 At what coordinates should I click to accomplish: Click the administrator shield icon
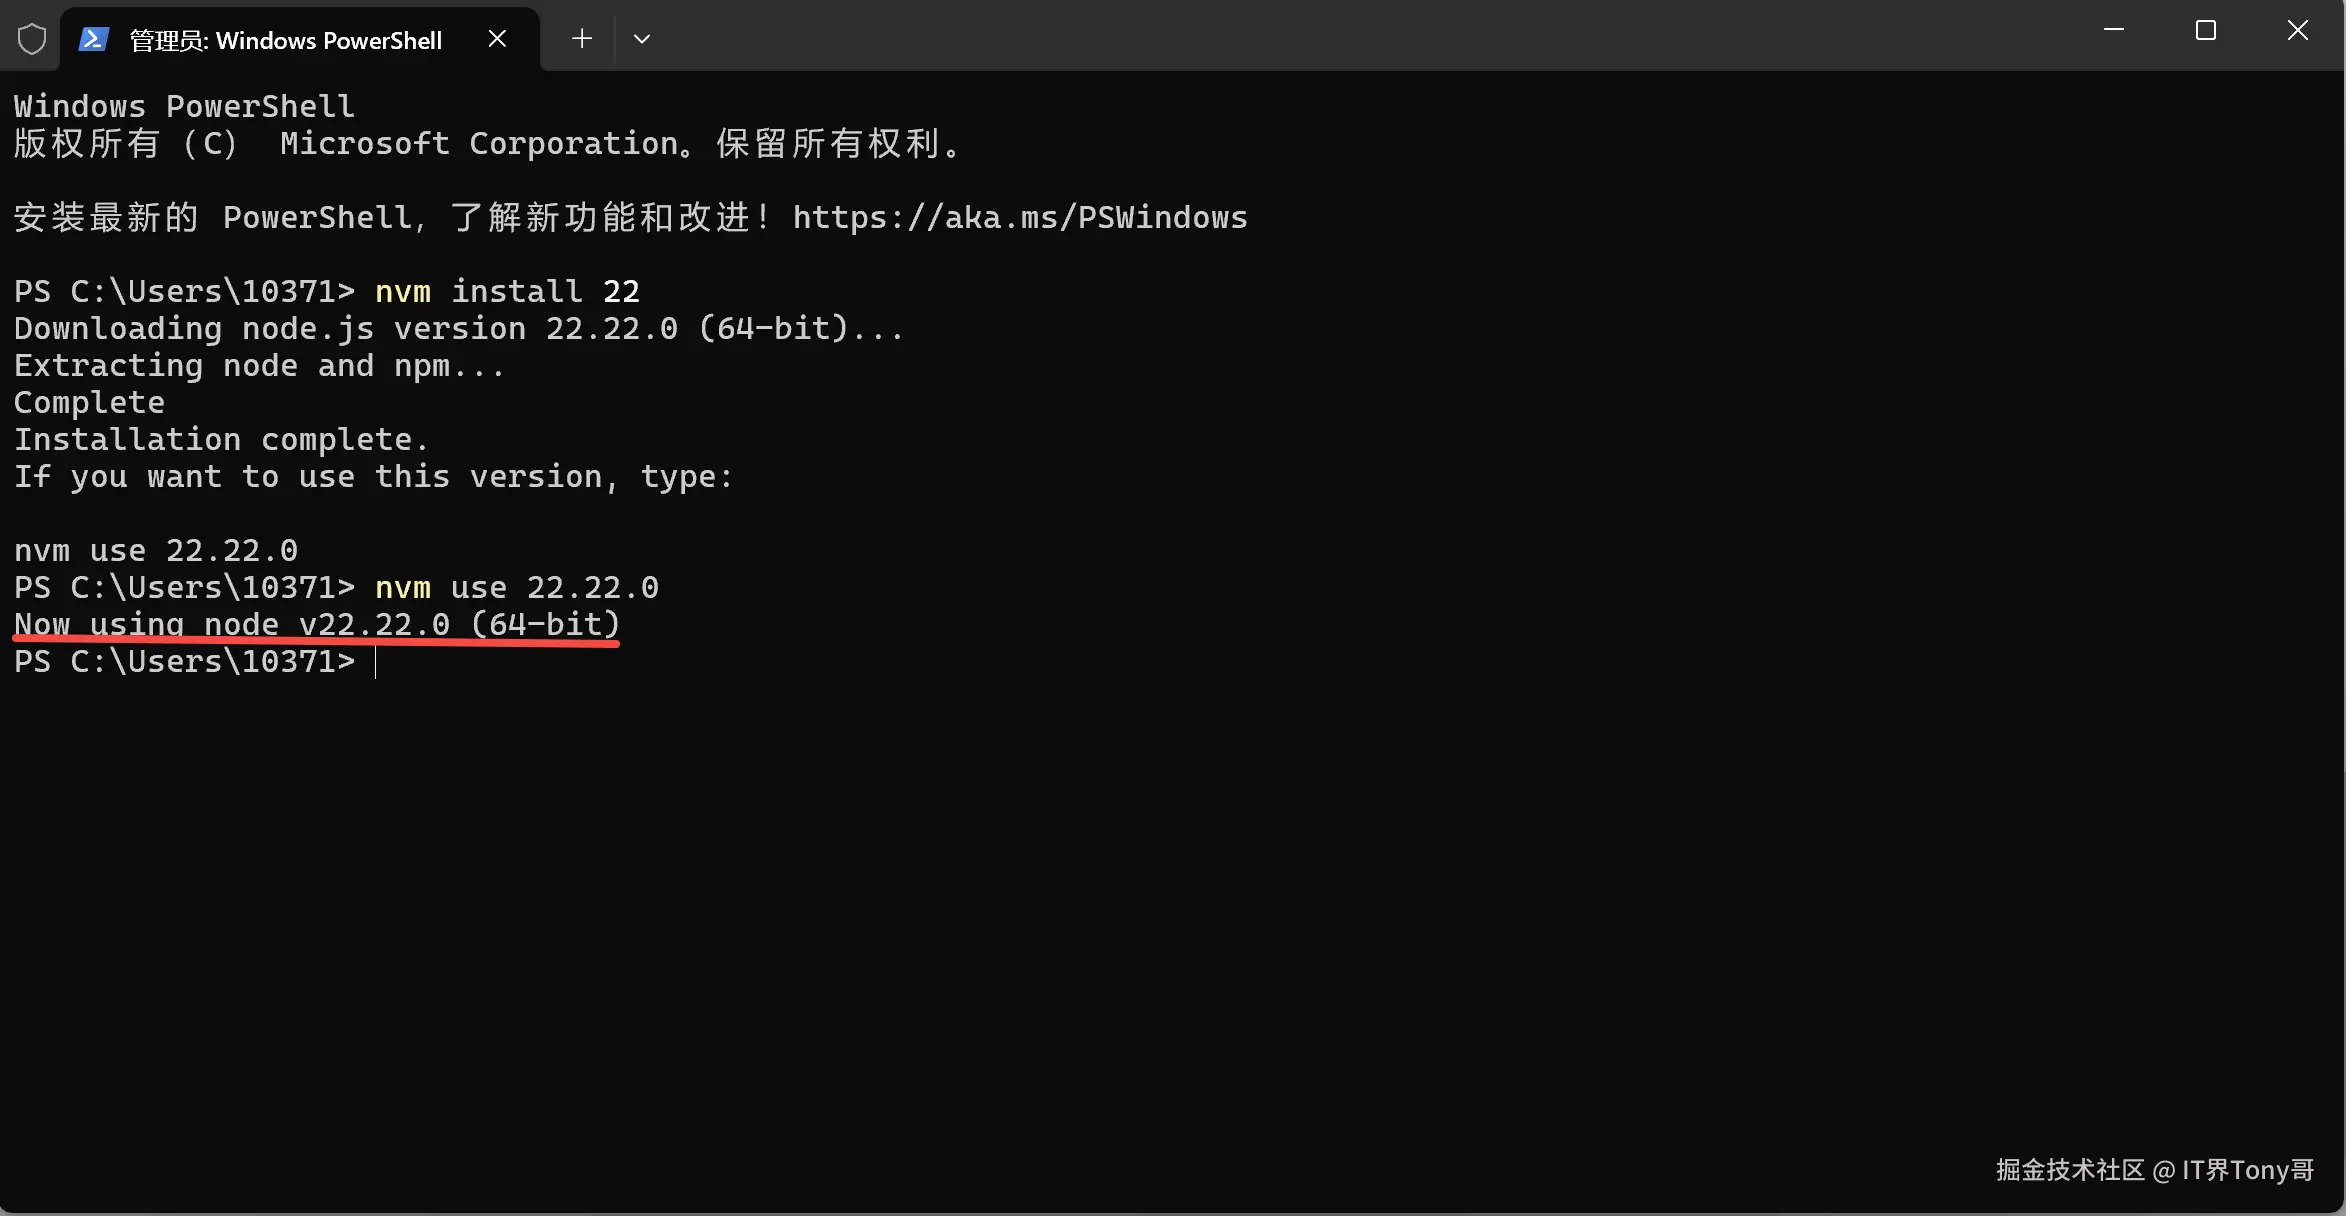pyautogui.click(x=32, y=39)
